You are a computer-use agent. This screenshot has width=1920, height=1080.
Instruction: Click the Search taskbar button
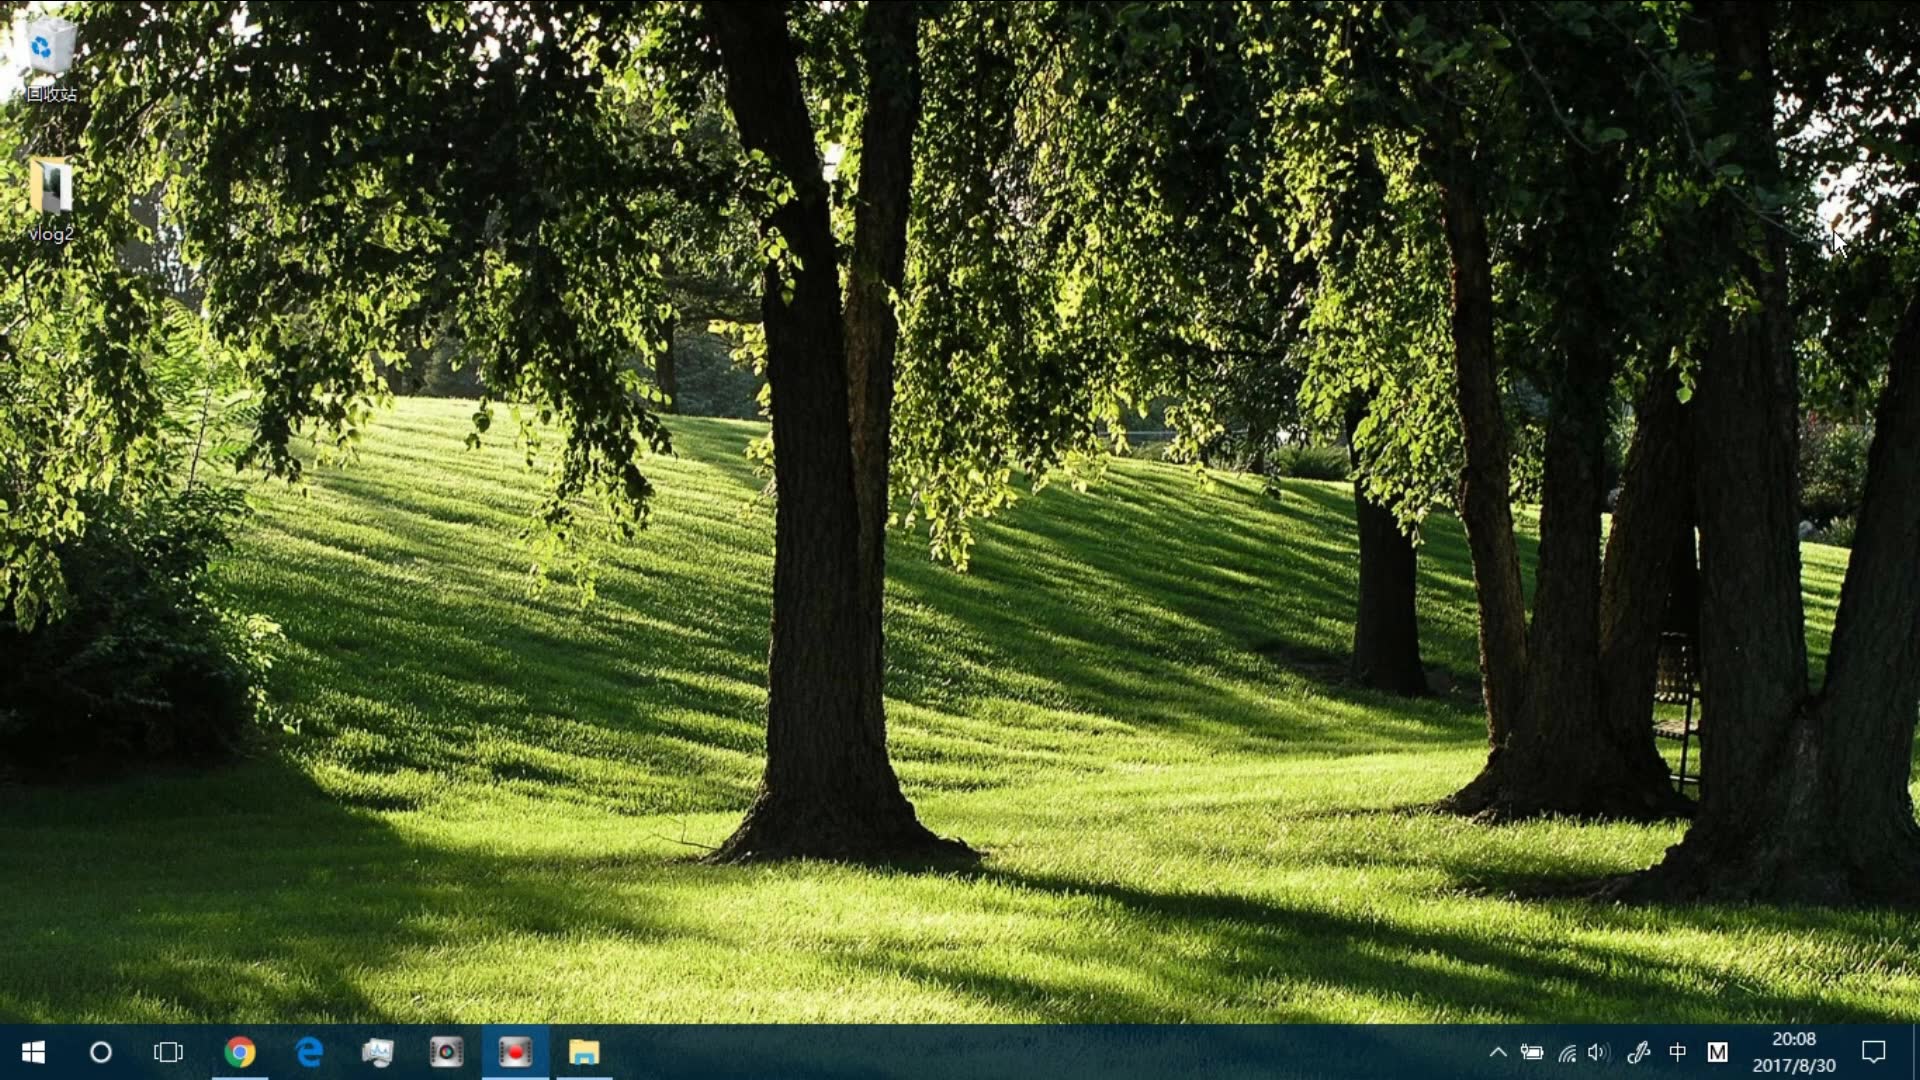point(99,1051)
